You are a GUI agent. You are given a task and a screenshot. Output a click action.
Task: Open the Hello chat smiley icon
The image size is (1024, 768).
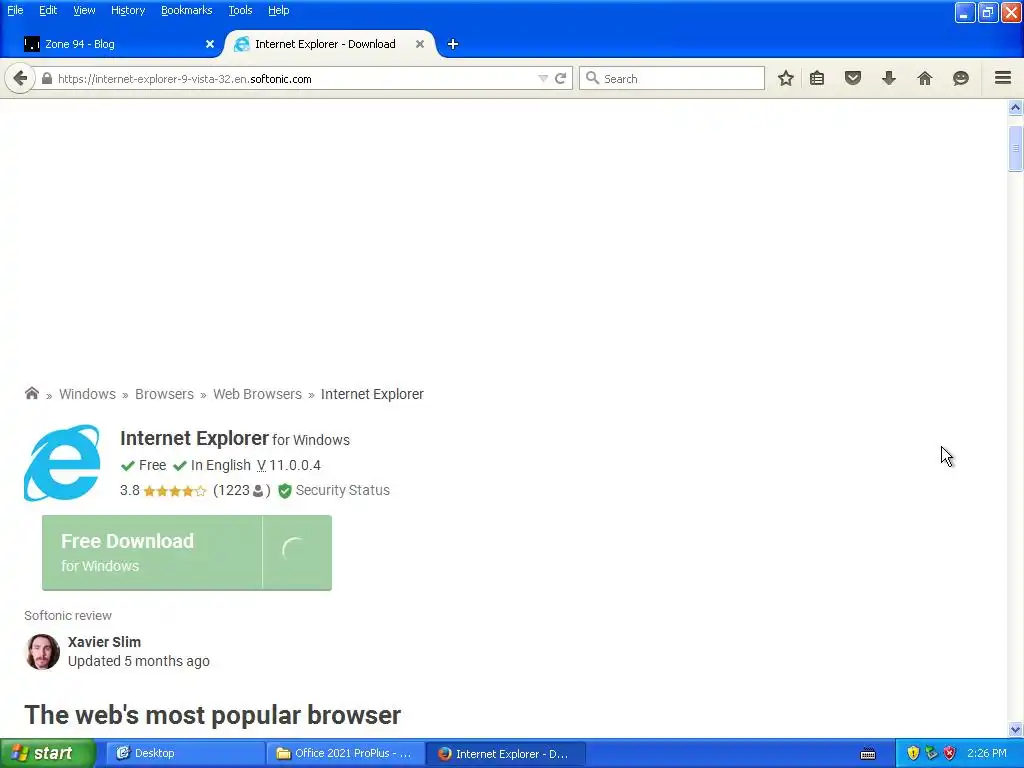[961, 78]
